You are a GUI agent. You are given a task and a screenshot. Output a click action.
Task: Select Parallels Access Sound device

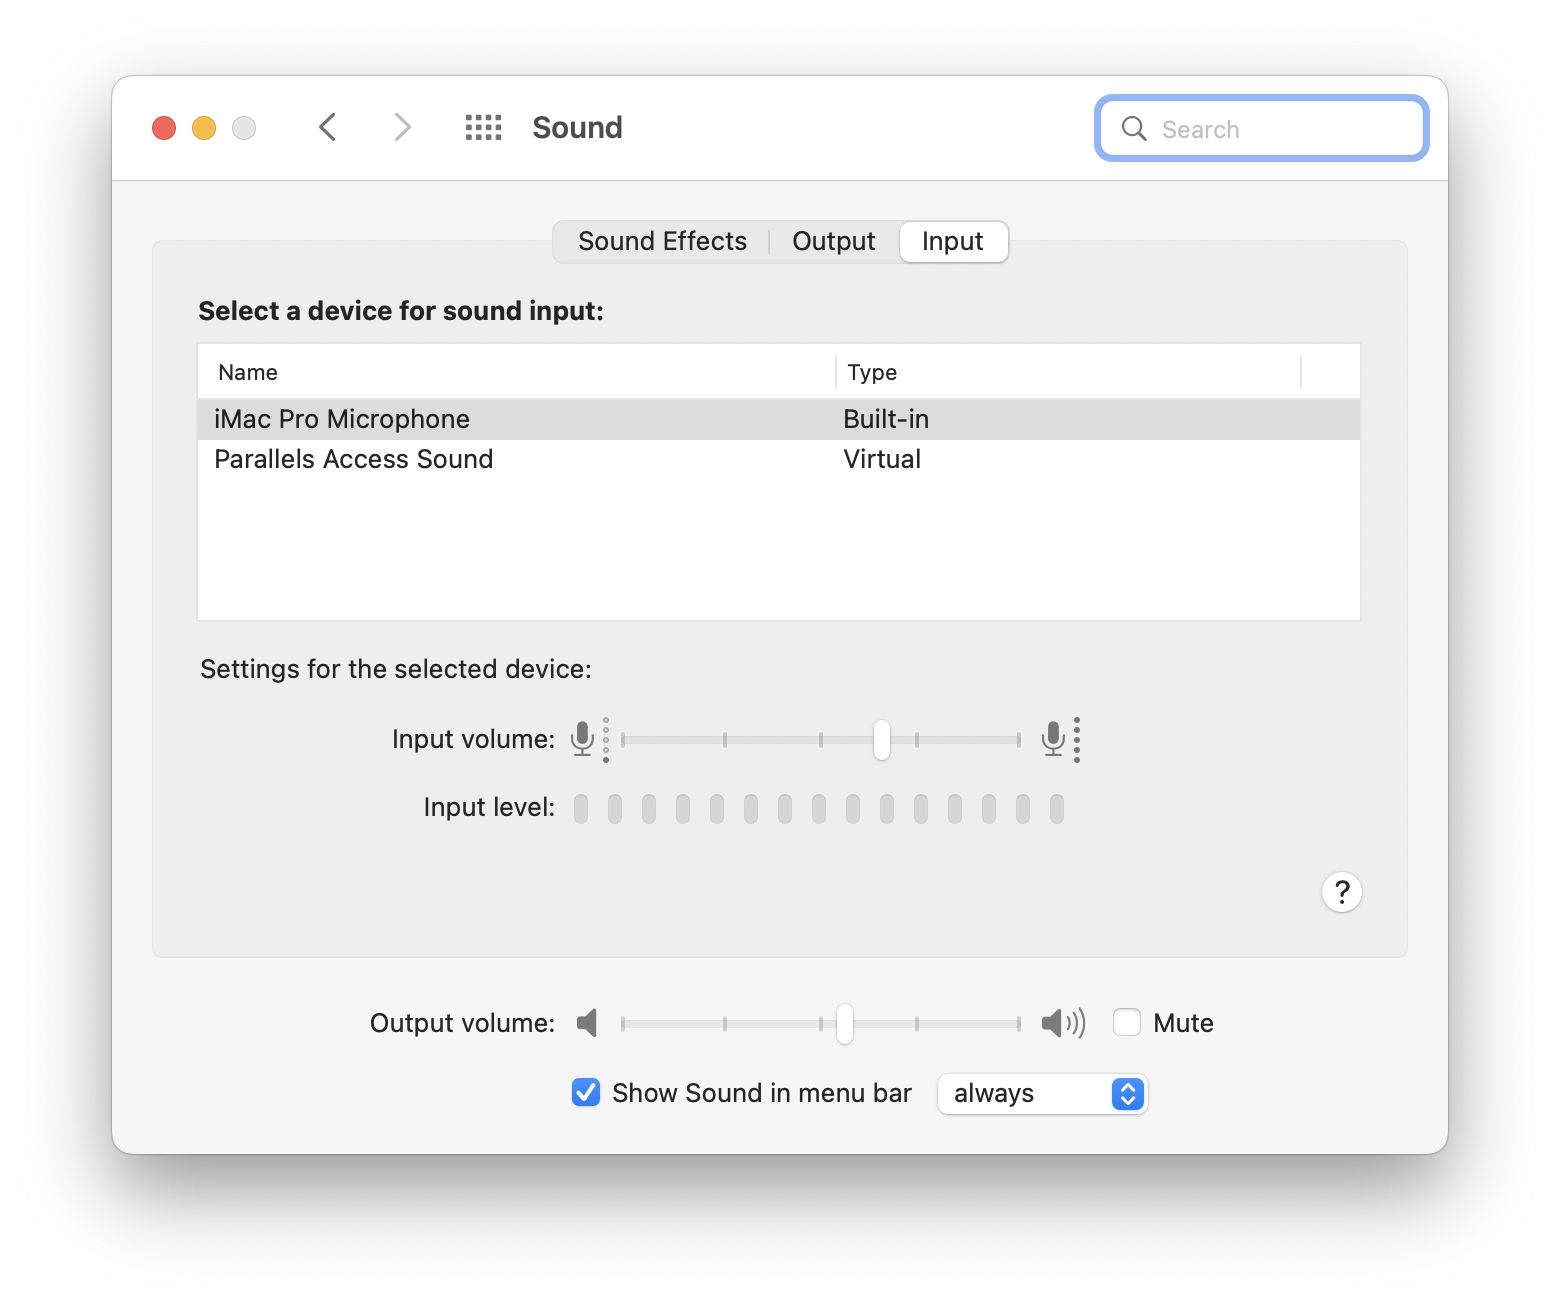tap(779, 459)
